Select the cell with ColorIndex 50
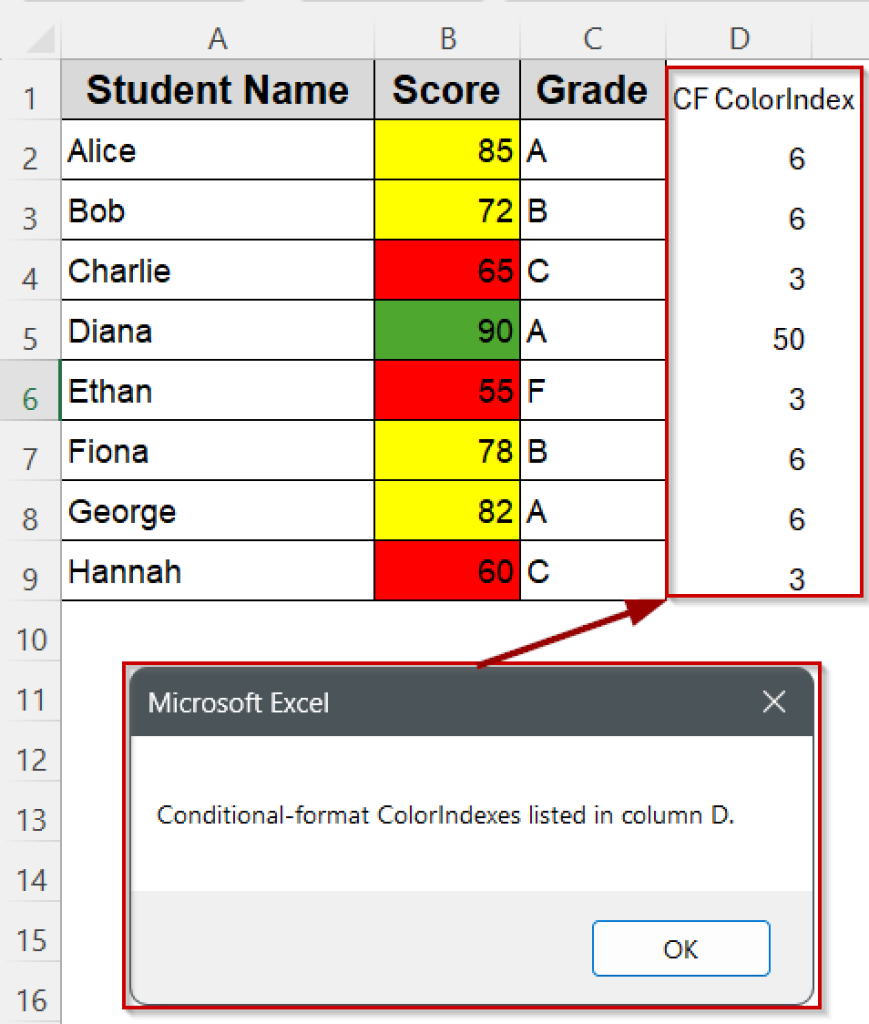 coord(763,339)
